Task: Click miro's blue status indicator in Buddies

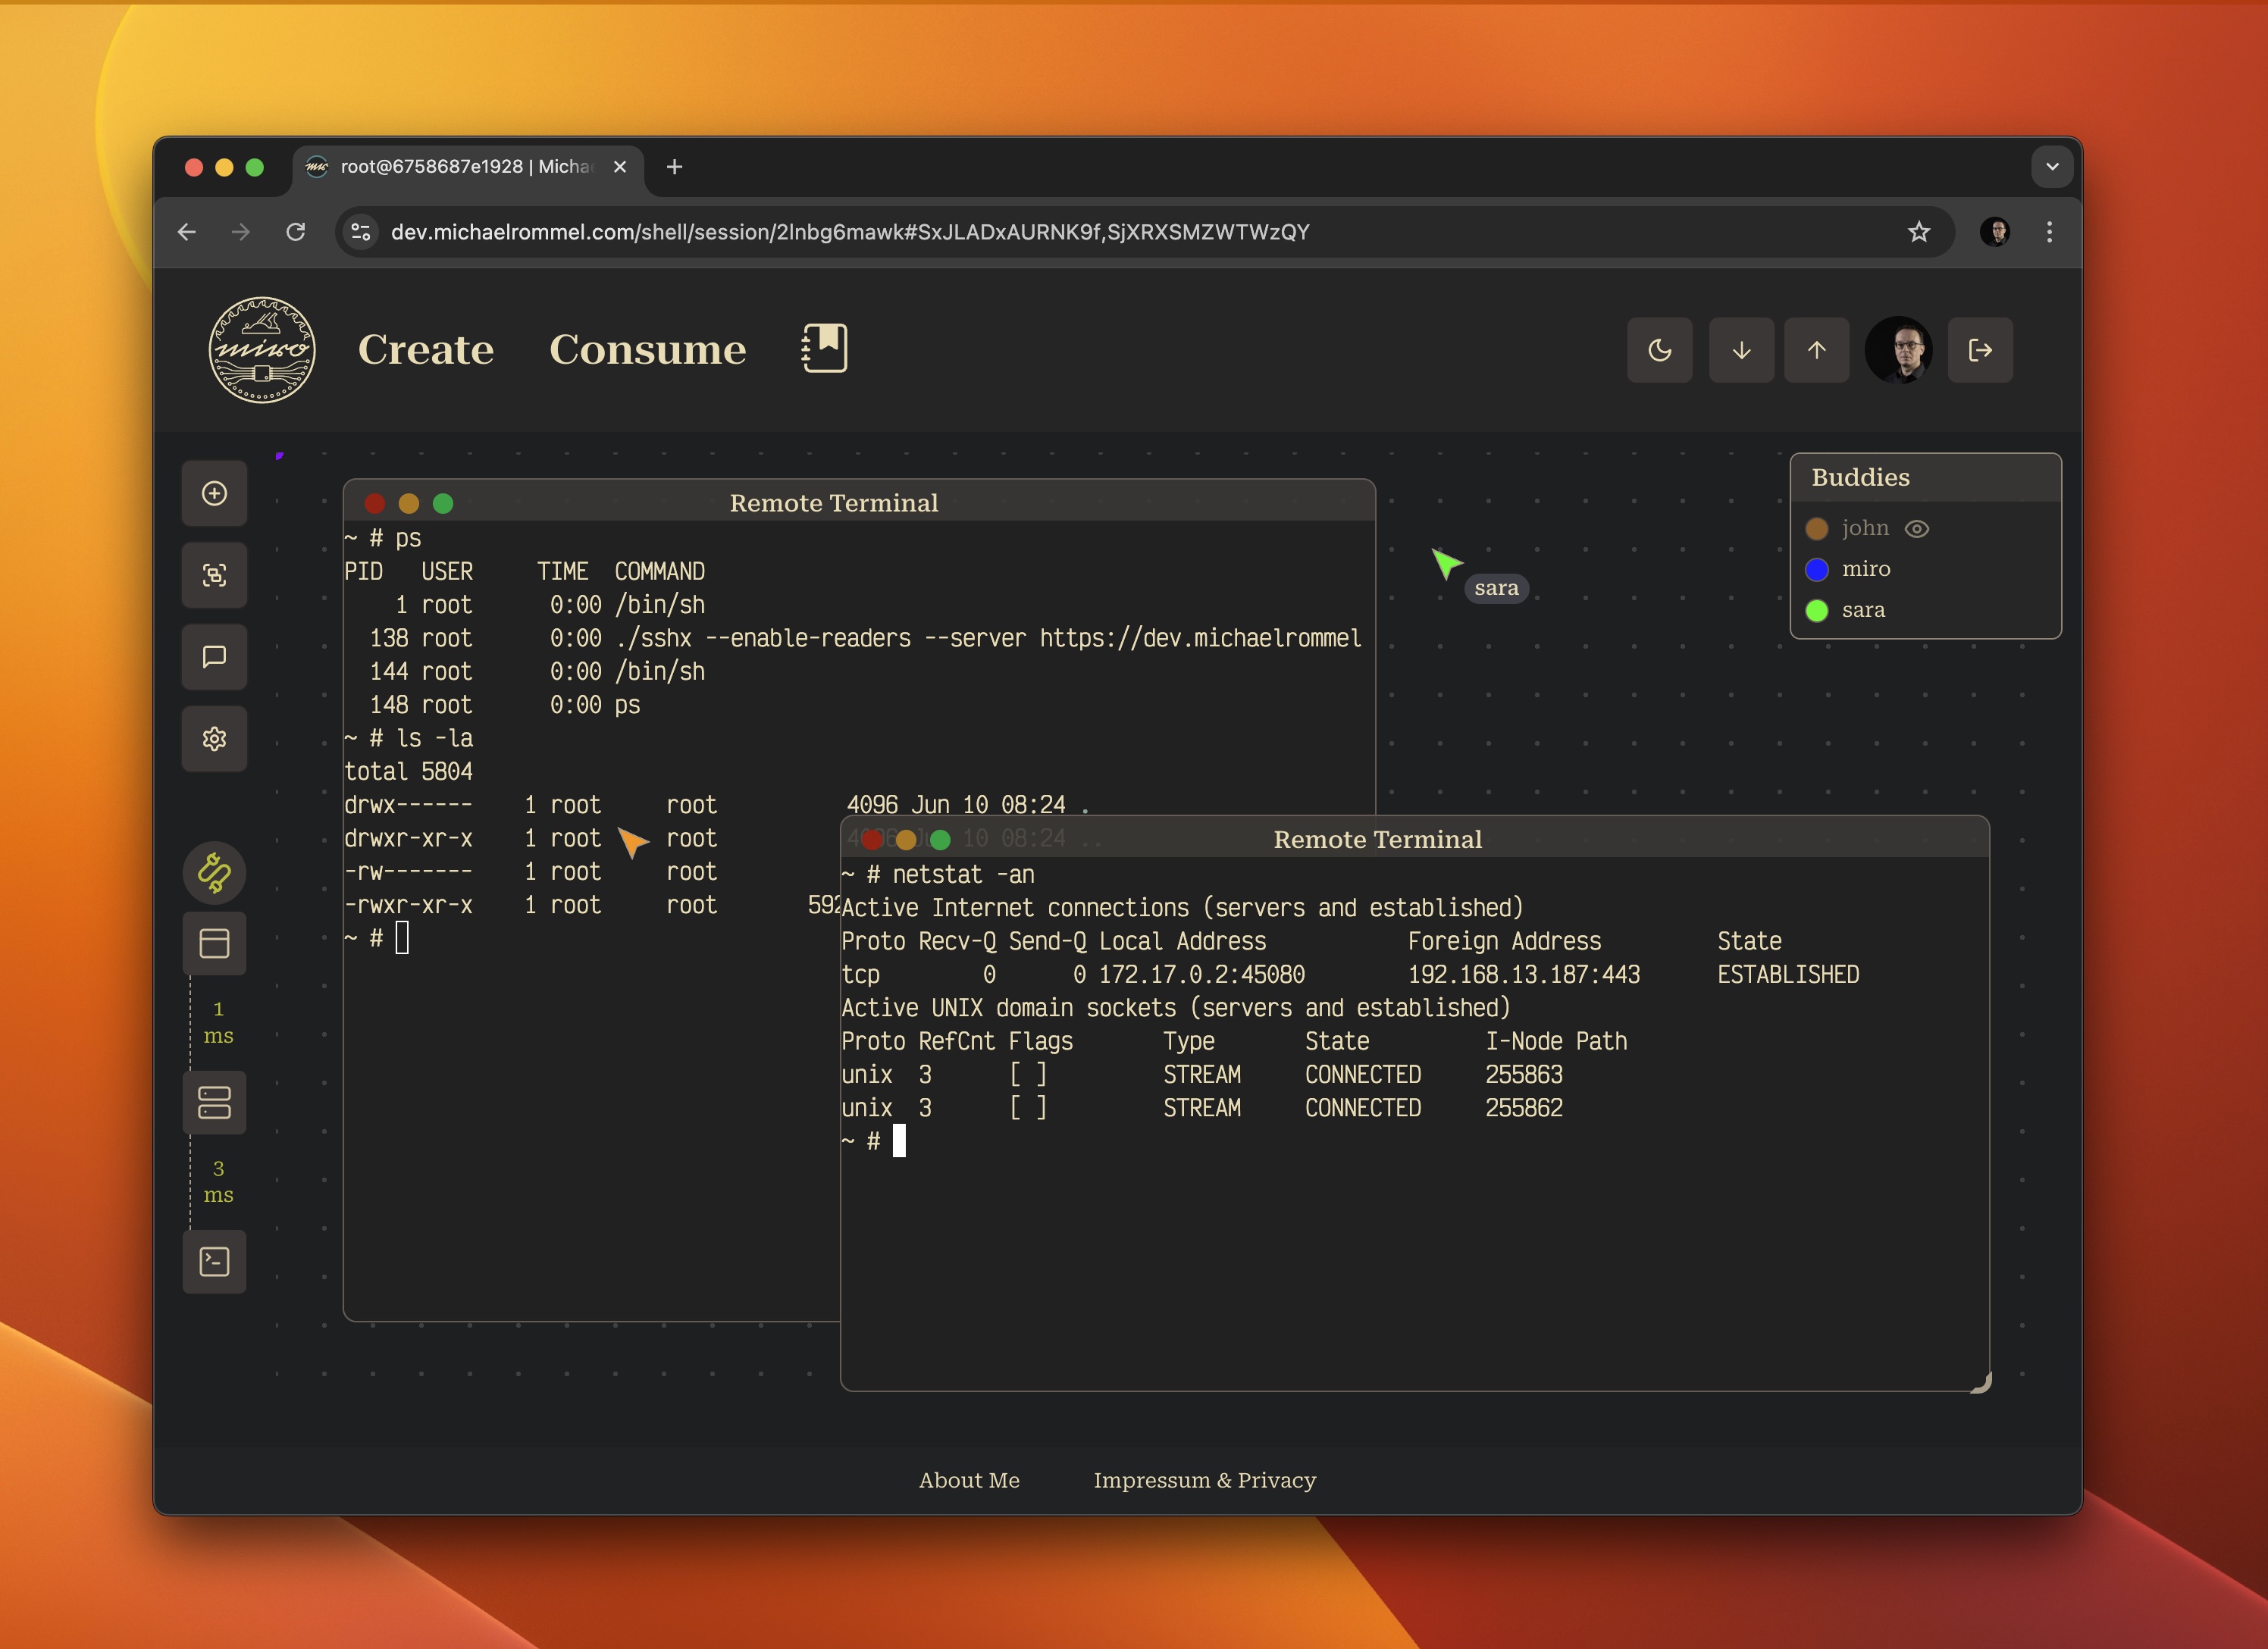Action: point(1817,569)
